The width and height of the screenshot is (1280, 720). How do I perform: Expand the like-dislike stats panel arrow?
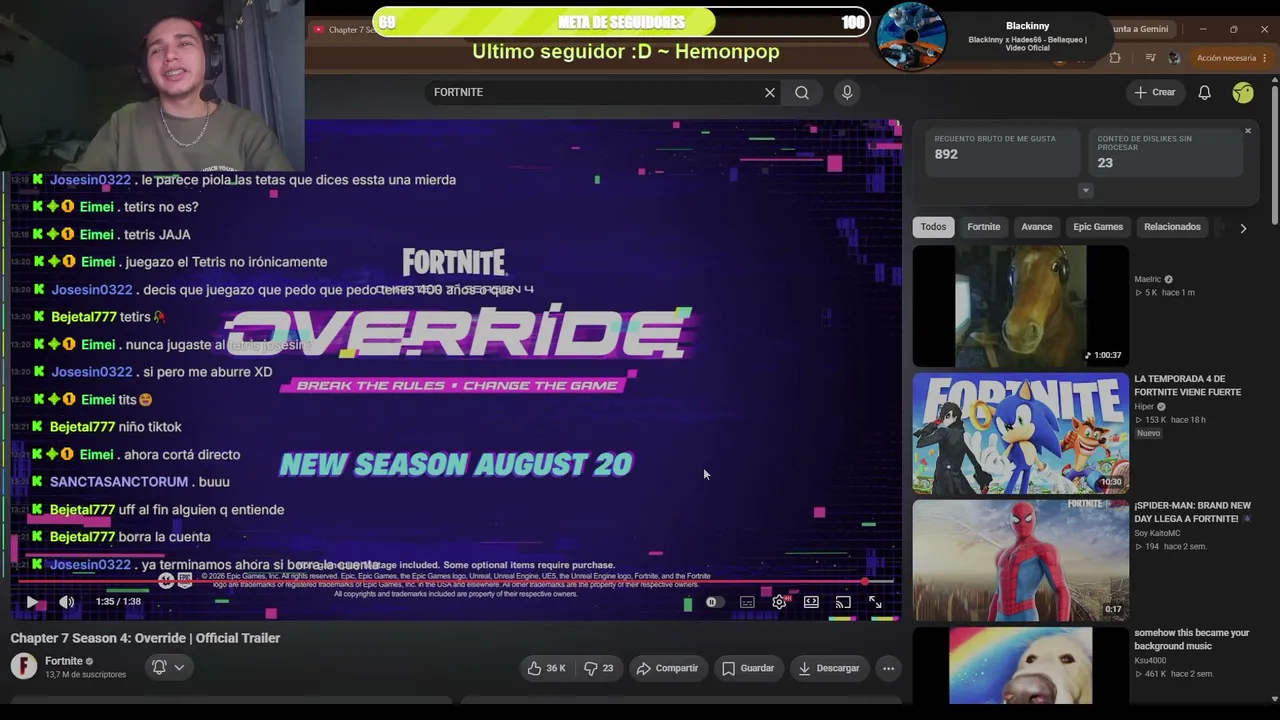point(1086,190)
